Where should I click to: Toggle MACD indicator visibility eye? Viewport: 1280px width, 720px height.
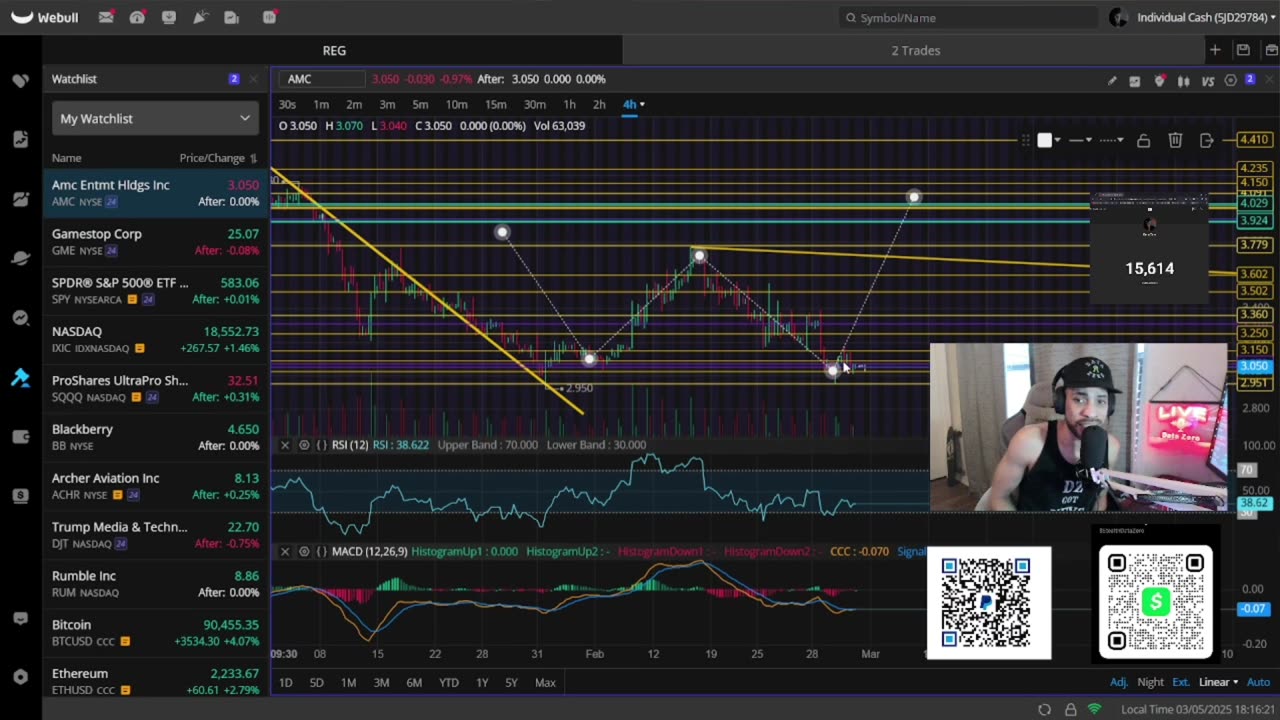[304, 551]
